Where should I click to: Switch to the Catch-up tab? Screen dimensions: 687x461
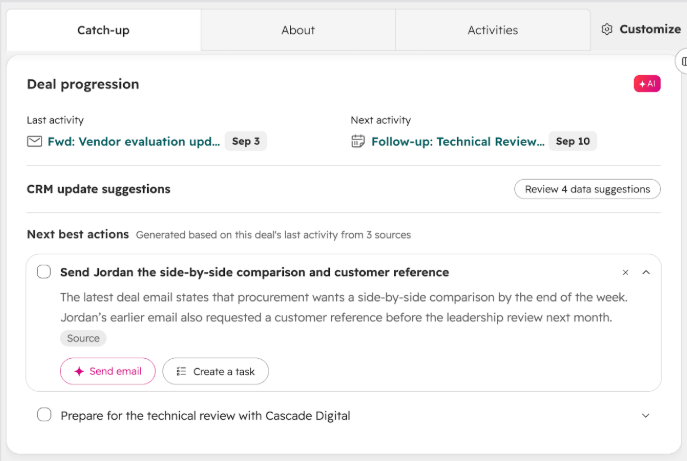(103, 30)
